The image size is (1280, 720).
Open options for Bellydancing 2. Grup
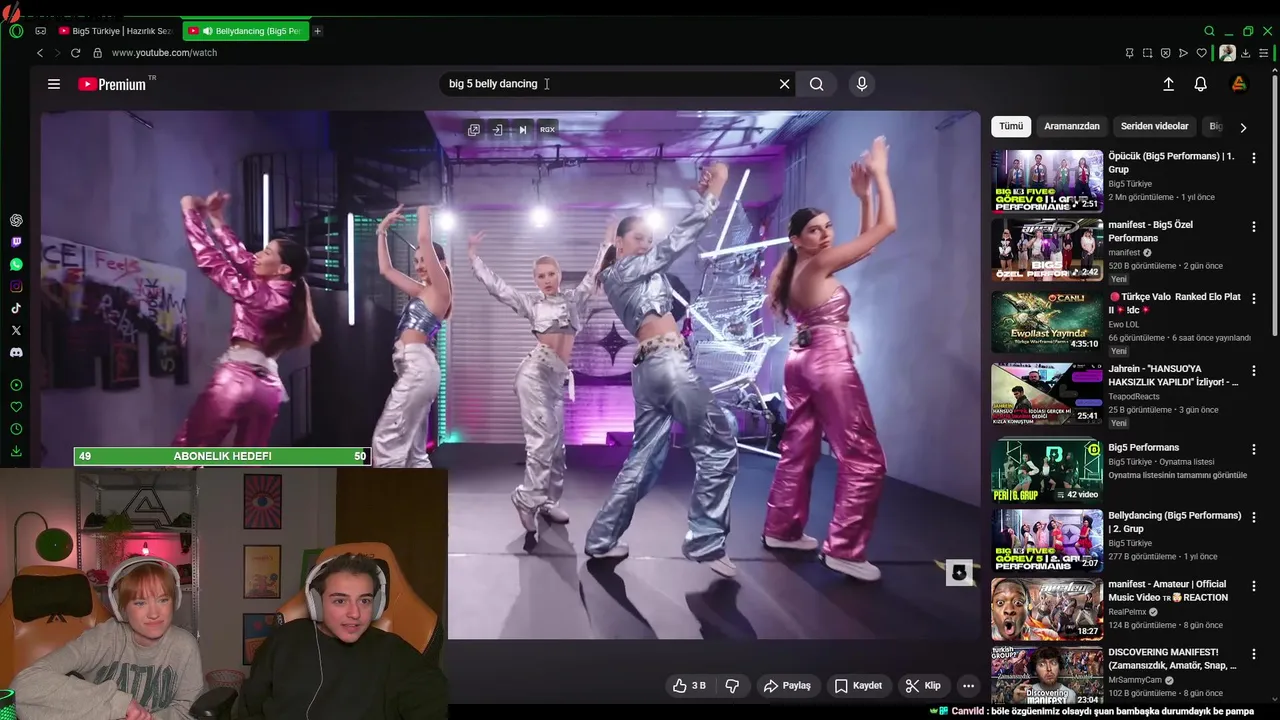[x=1254, y=517]
